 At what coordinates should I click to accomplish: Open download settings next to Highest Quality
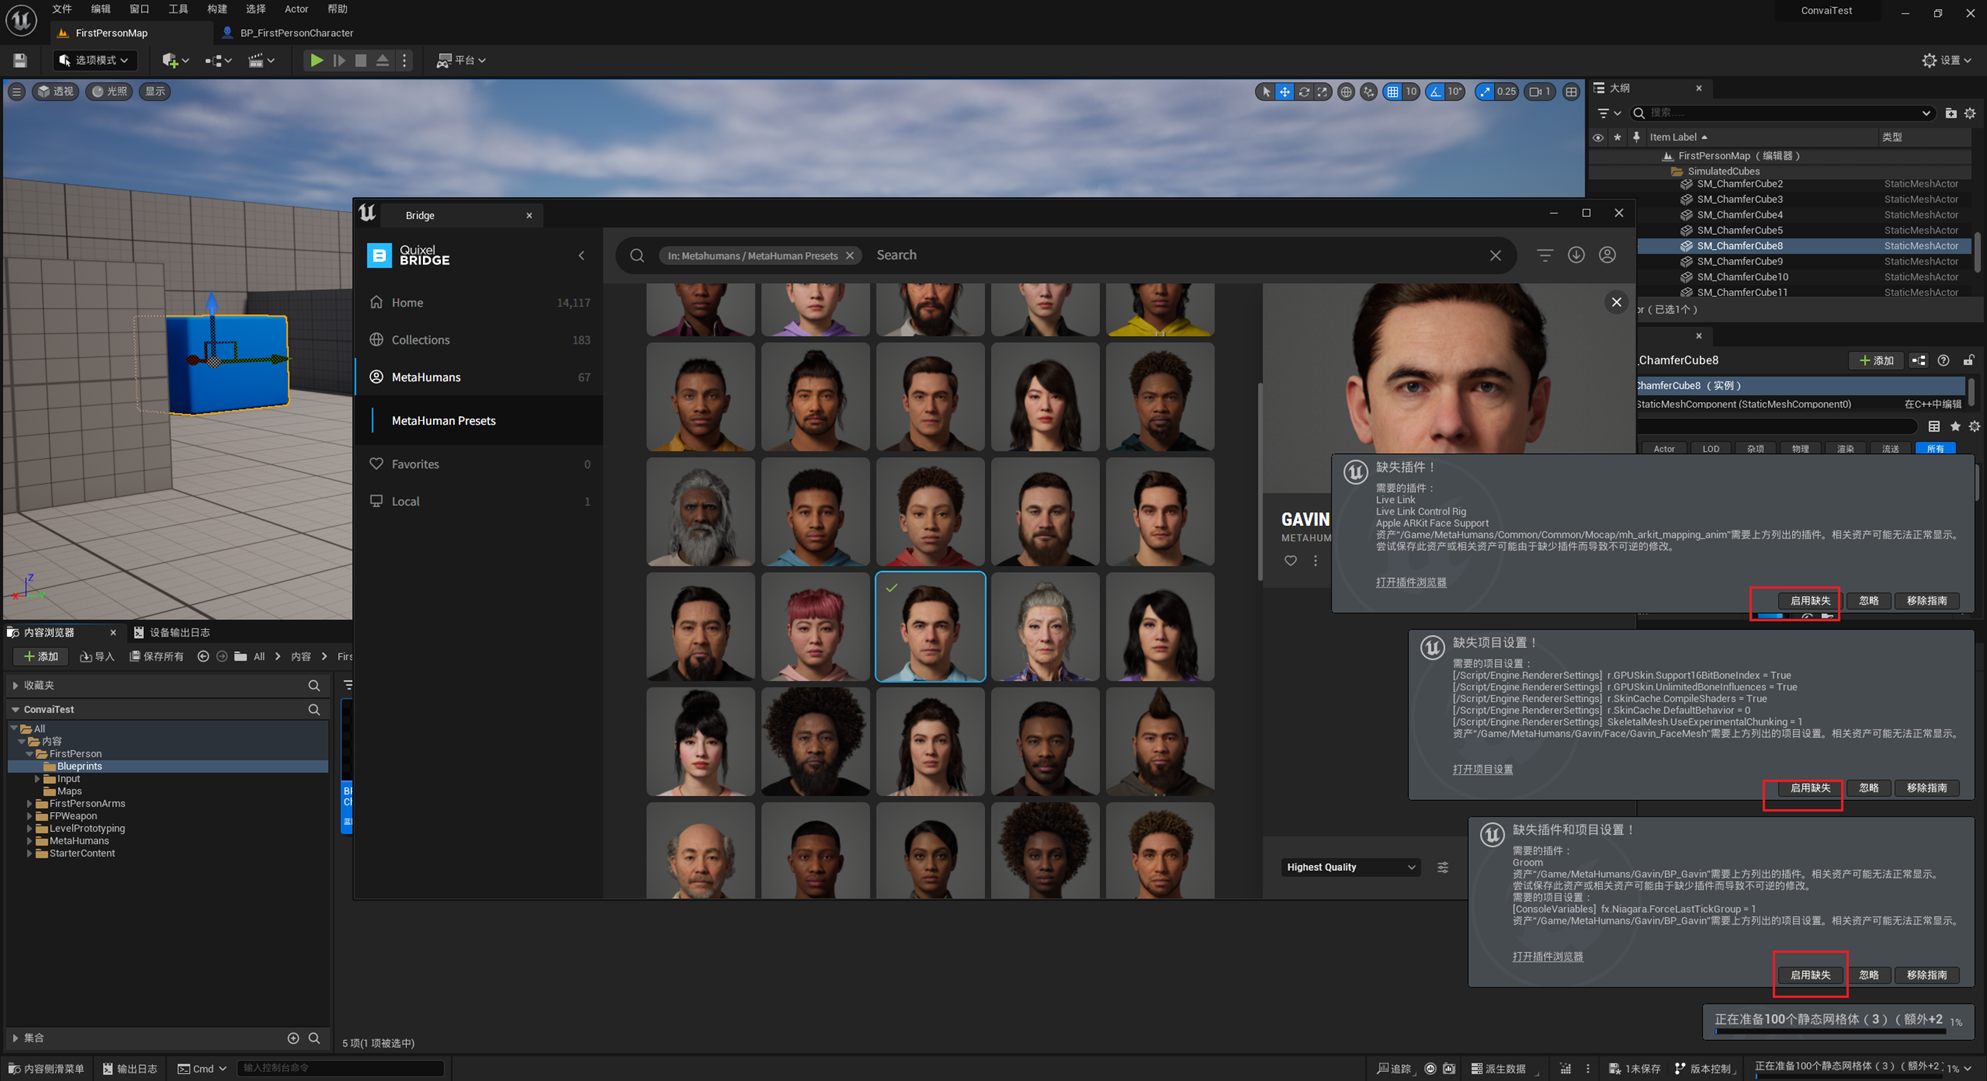pyautogui.click(x=1442, y=867)
